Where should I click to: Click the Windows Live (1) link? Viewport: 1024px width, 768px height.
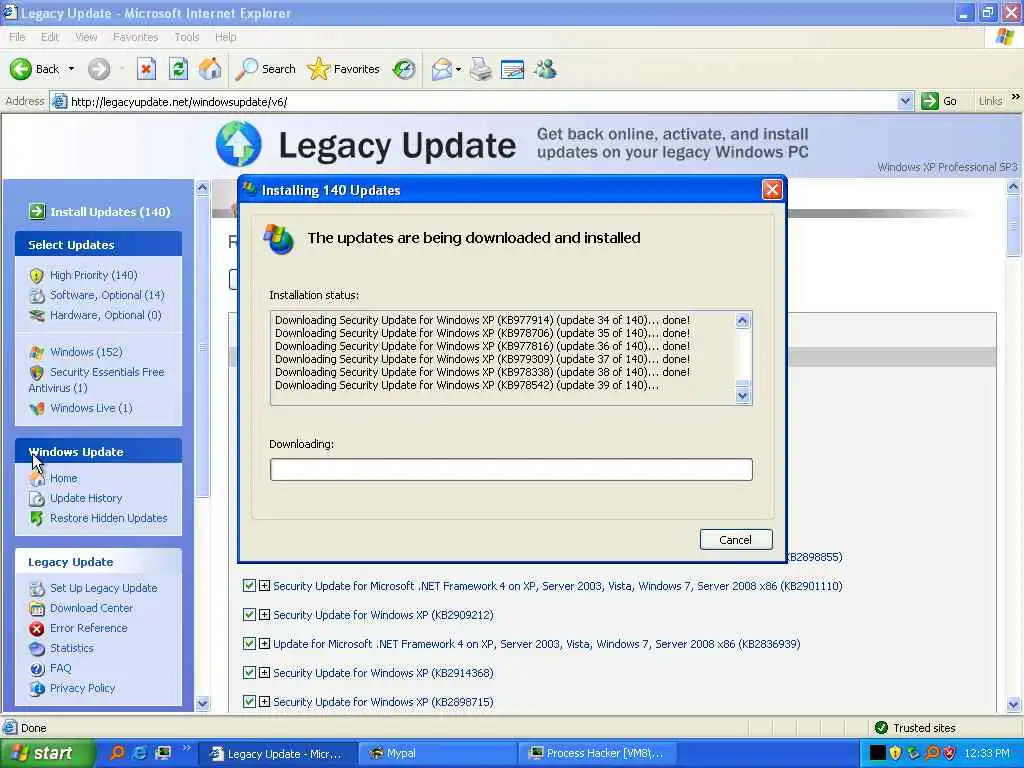(x=91, y=408)
